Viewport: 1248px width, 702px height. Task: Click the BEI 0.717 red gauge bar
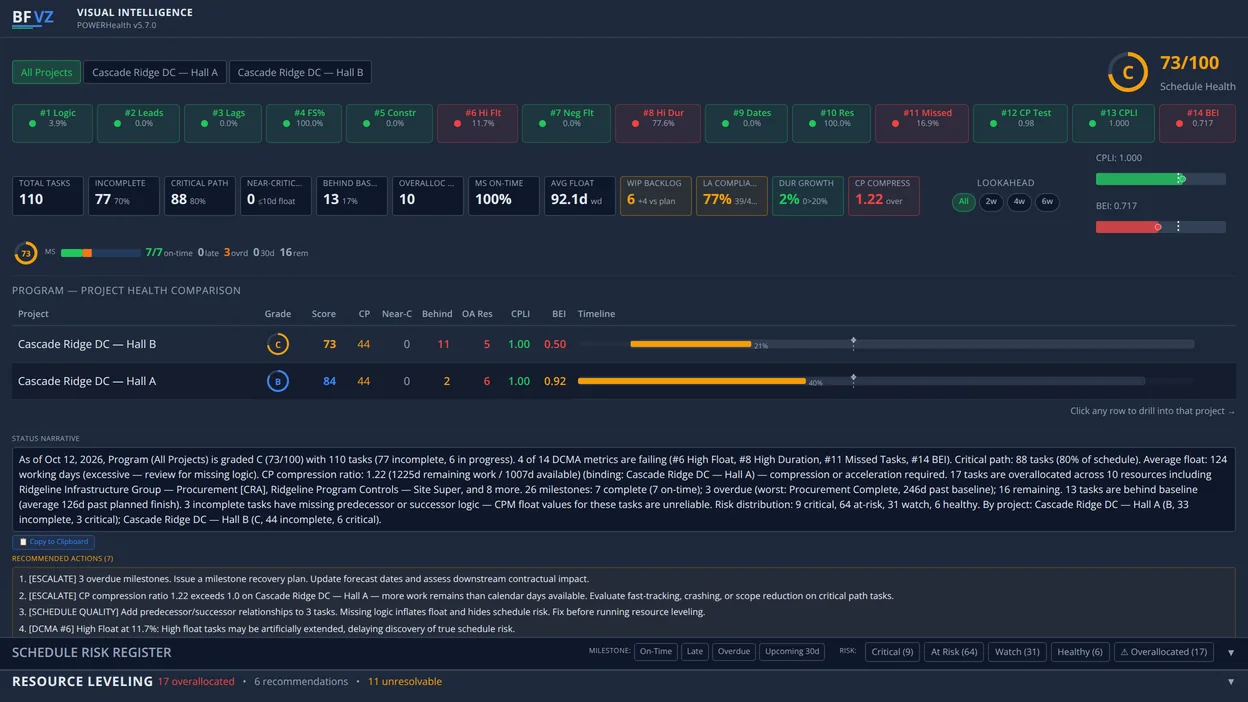click(x=1160, y=227)
